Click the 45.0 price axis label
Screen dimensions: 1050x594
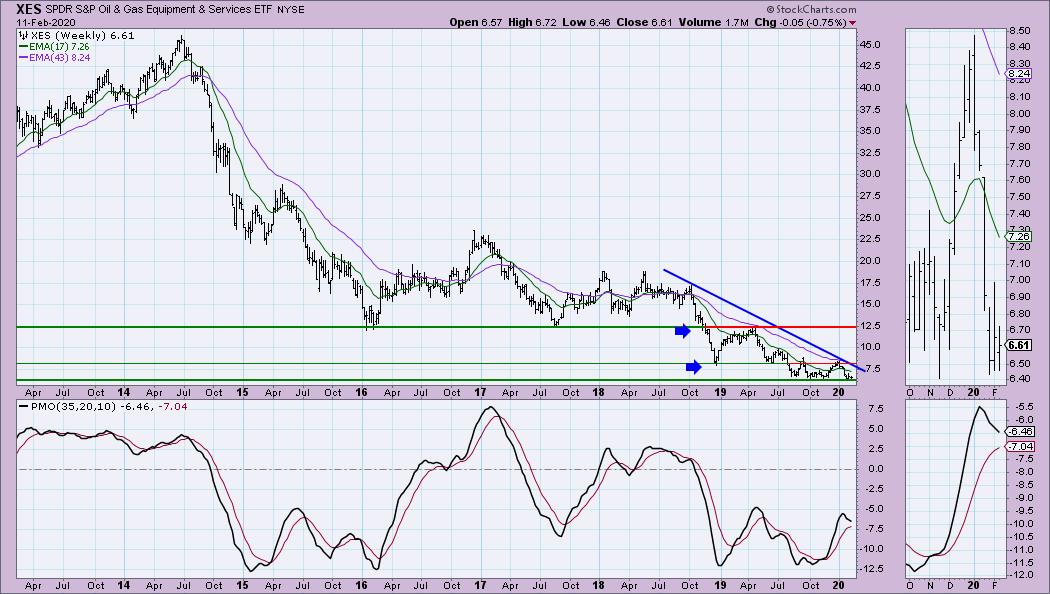pos(872,45)
